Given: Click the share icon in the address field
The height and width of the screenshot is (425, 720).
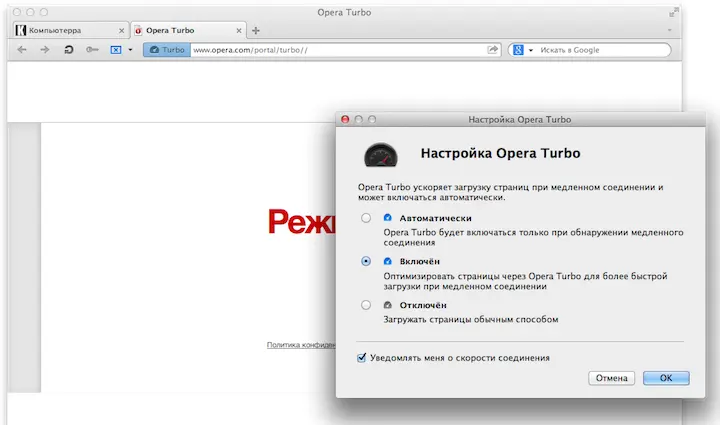Looking at the screenshot, I should [493, 50].
